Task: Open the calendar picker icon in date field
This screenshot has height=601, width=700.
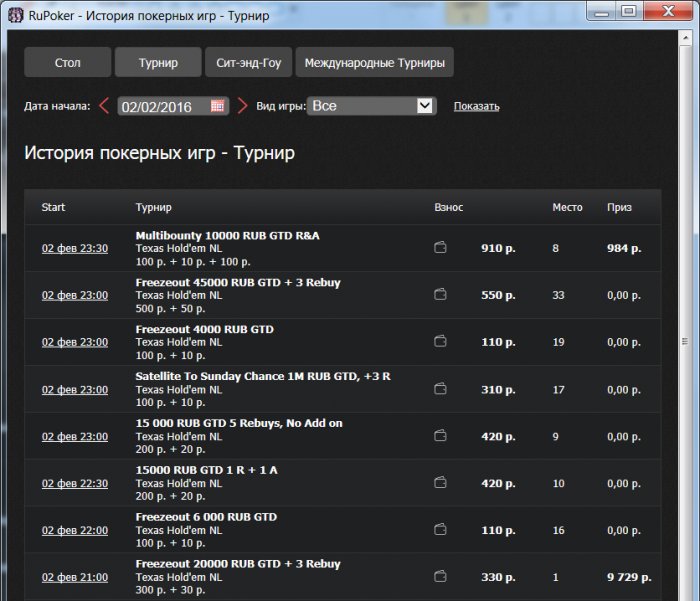Action: [x=217, y=106]
